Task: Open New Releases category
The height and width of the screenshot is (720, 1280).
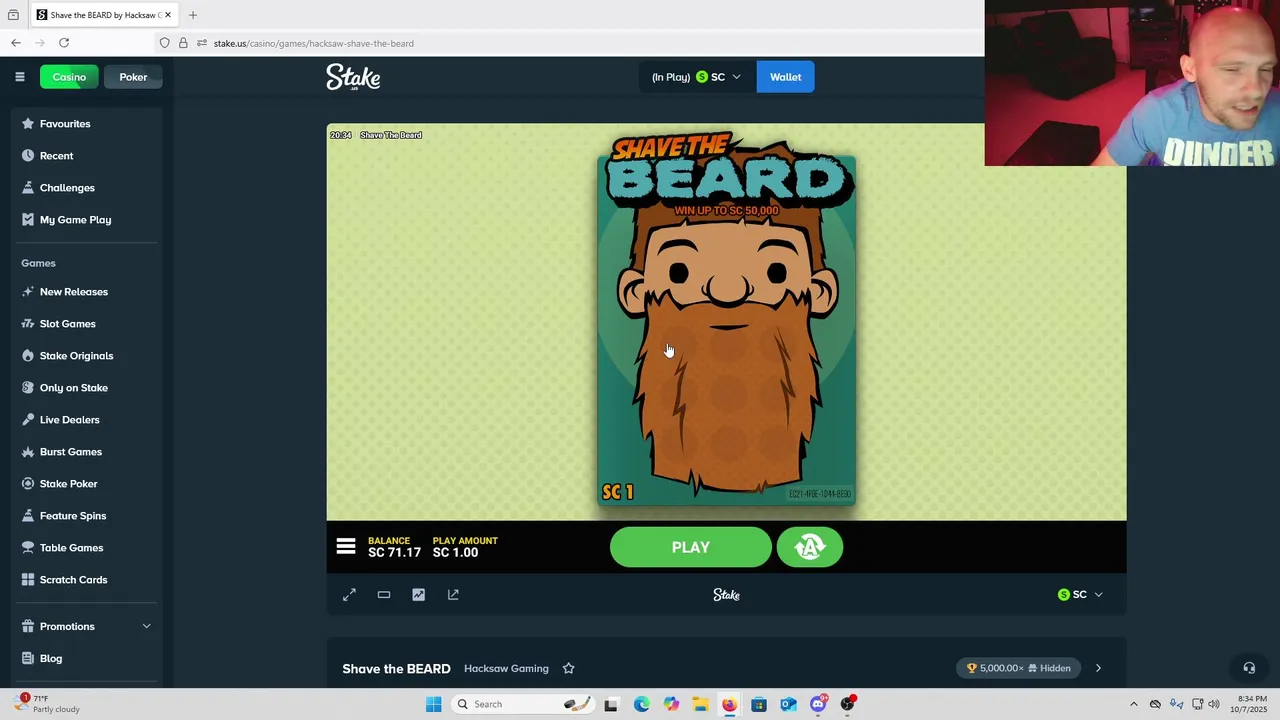Action: [86, 292]
